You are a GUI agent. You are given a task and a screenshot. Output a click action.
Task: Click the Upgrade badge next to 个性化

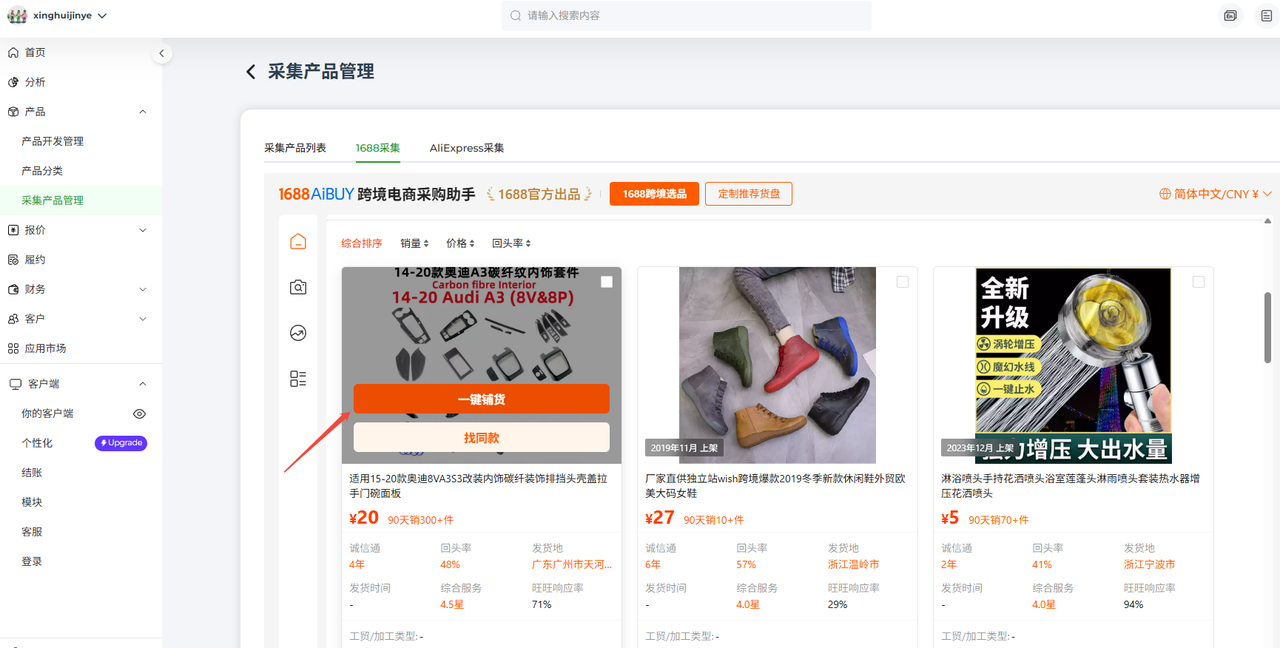(121, 443)
